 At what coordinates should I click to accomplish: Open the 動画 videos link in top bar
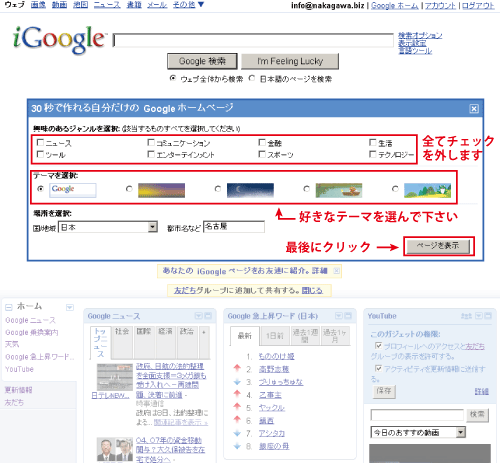click(59, 5)
